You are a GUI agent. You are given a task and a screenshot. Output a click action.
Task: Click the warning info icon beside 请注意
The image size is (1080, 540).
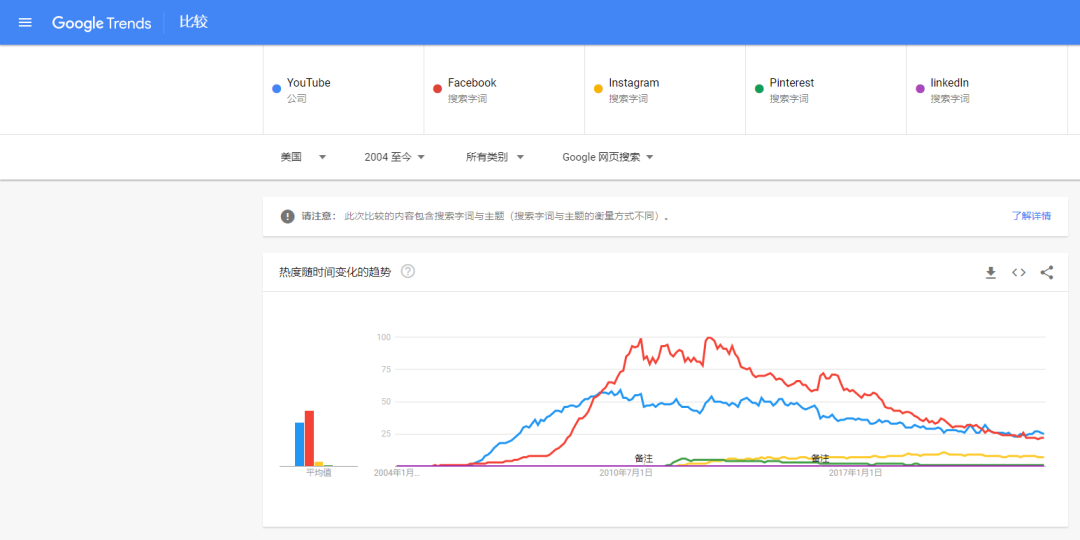(287, 216)
